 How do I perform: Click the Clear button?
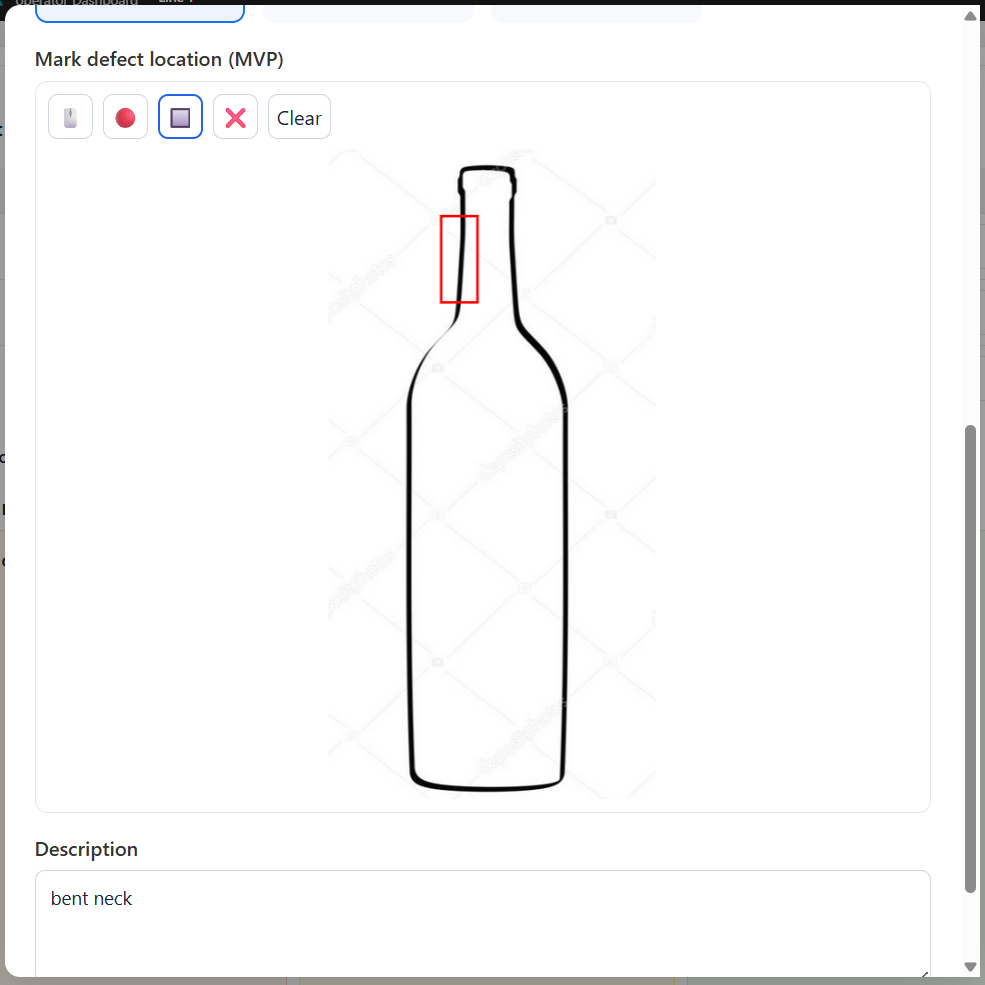[x=299, y=117]
